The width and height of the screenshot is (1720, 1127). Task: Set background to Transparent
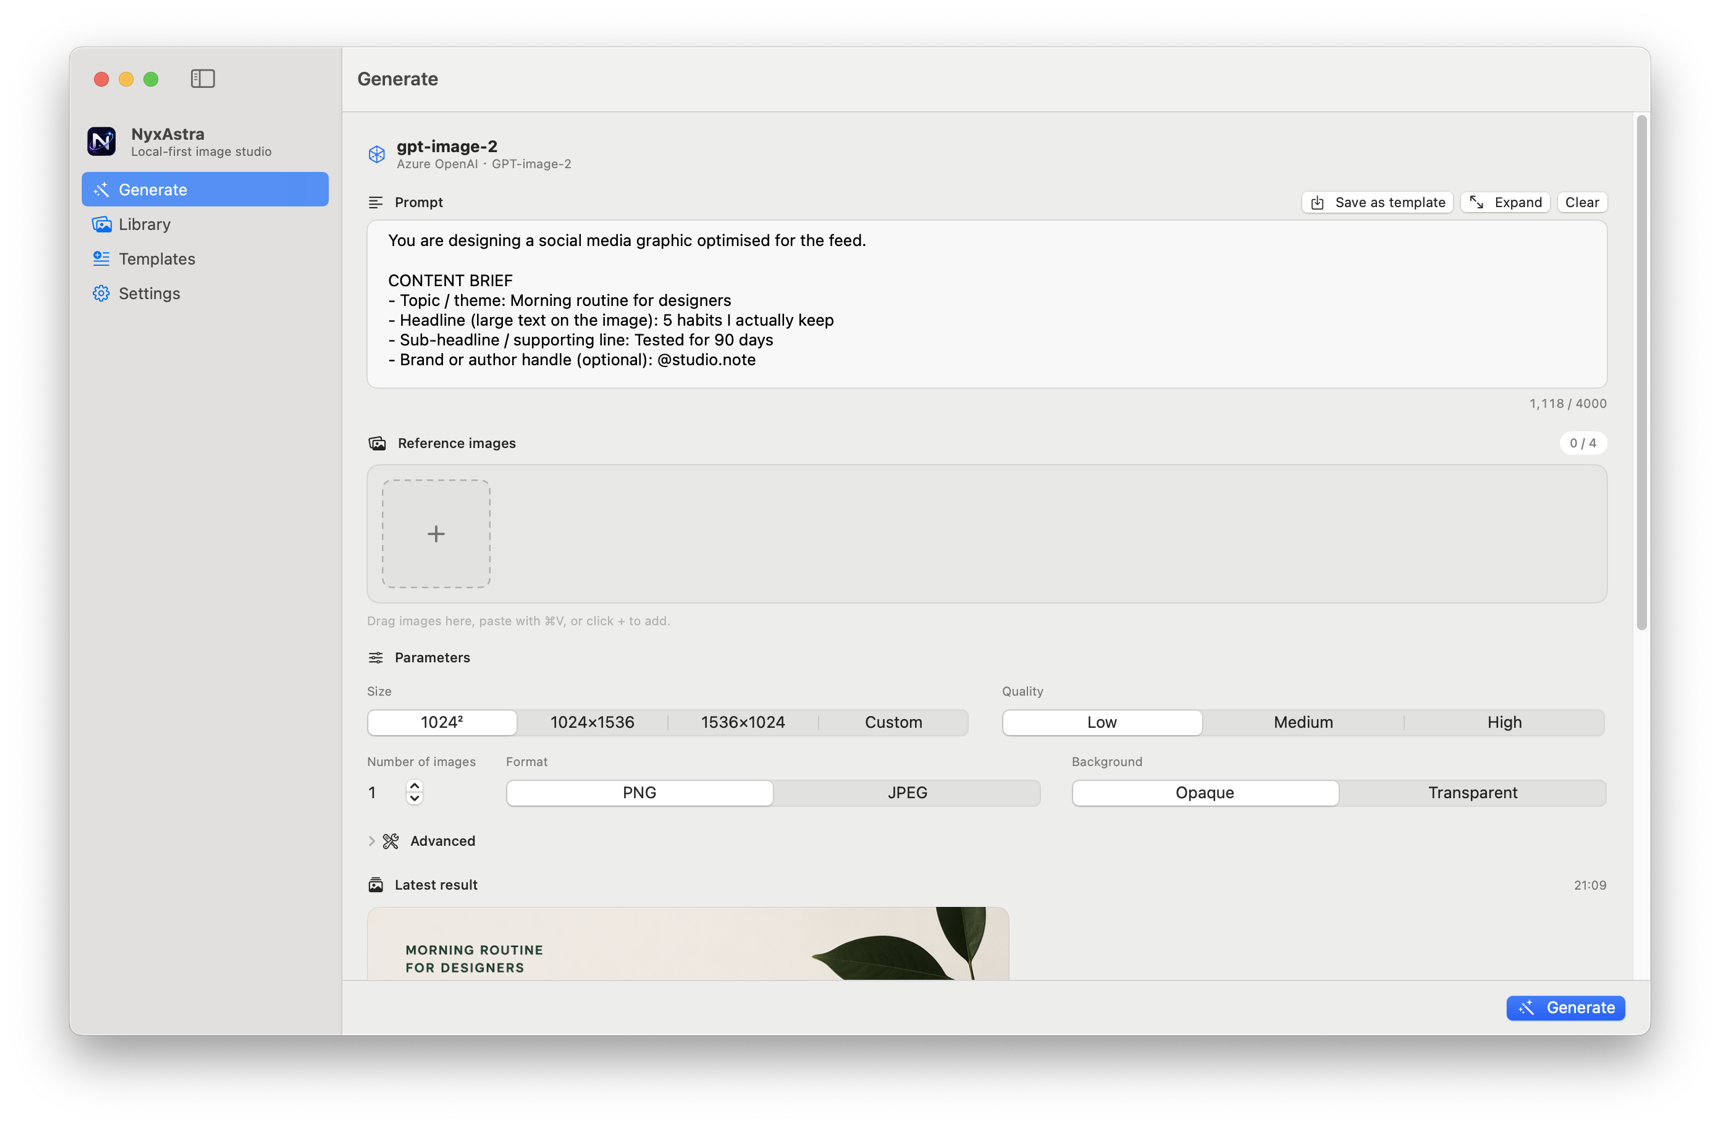[x=1473, y=793]
